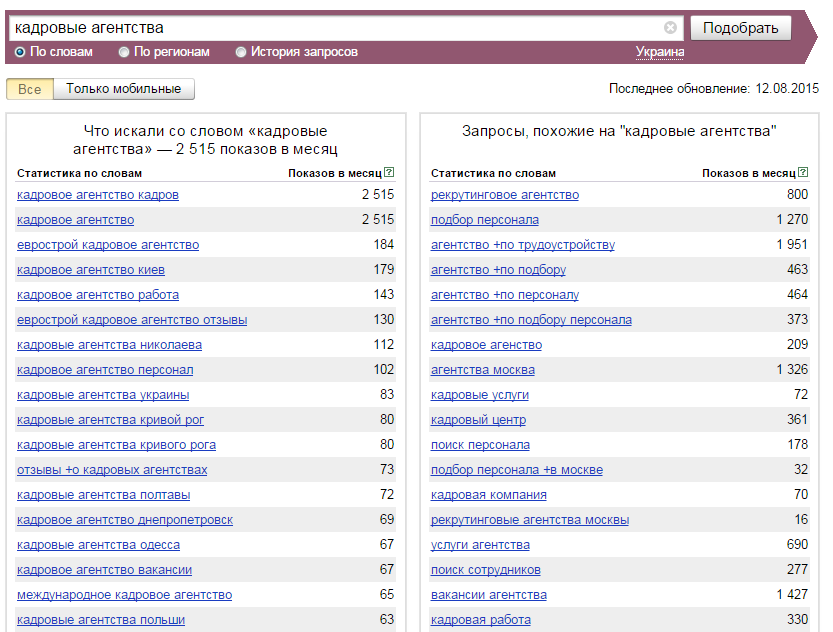
Task: Open link 'кадровые услуги'
Action: coord(480,395)
